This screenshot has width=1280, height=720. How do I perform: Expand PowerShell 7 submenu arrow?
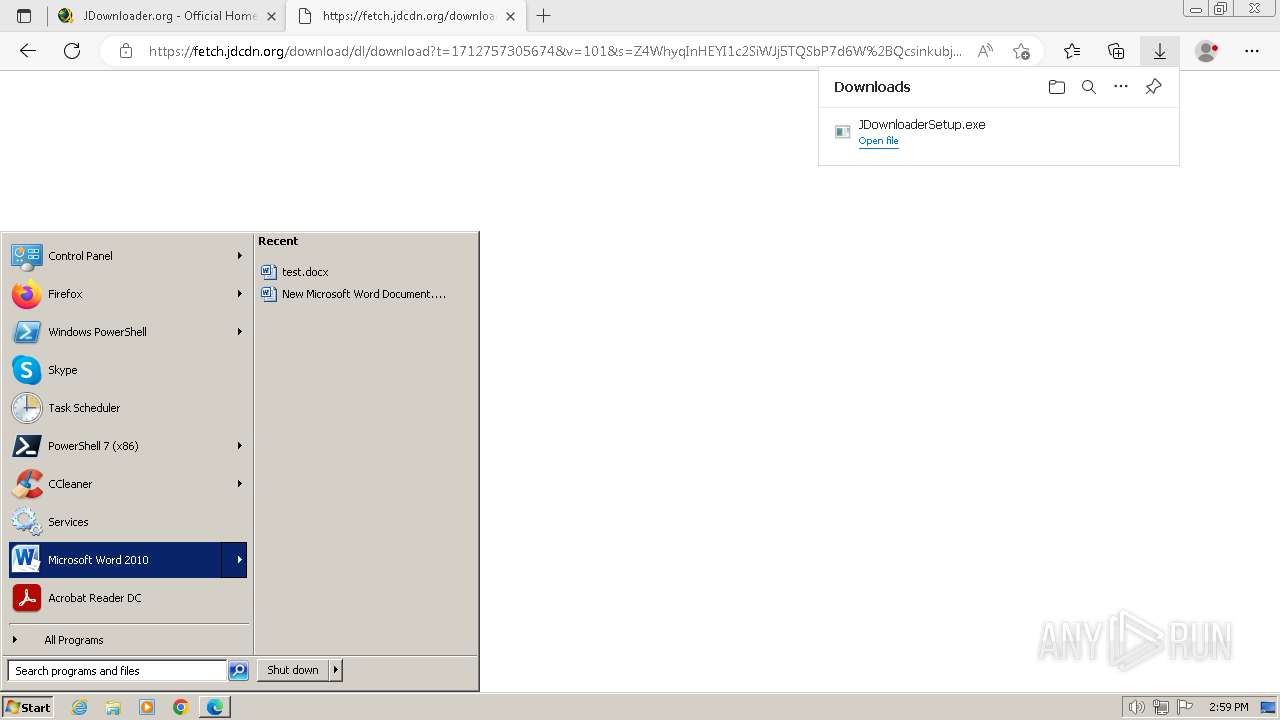pos(239,446)
